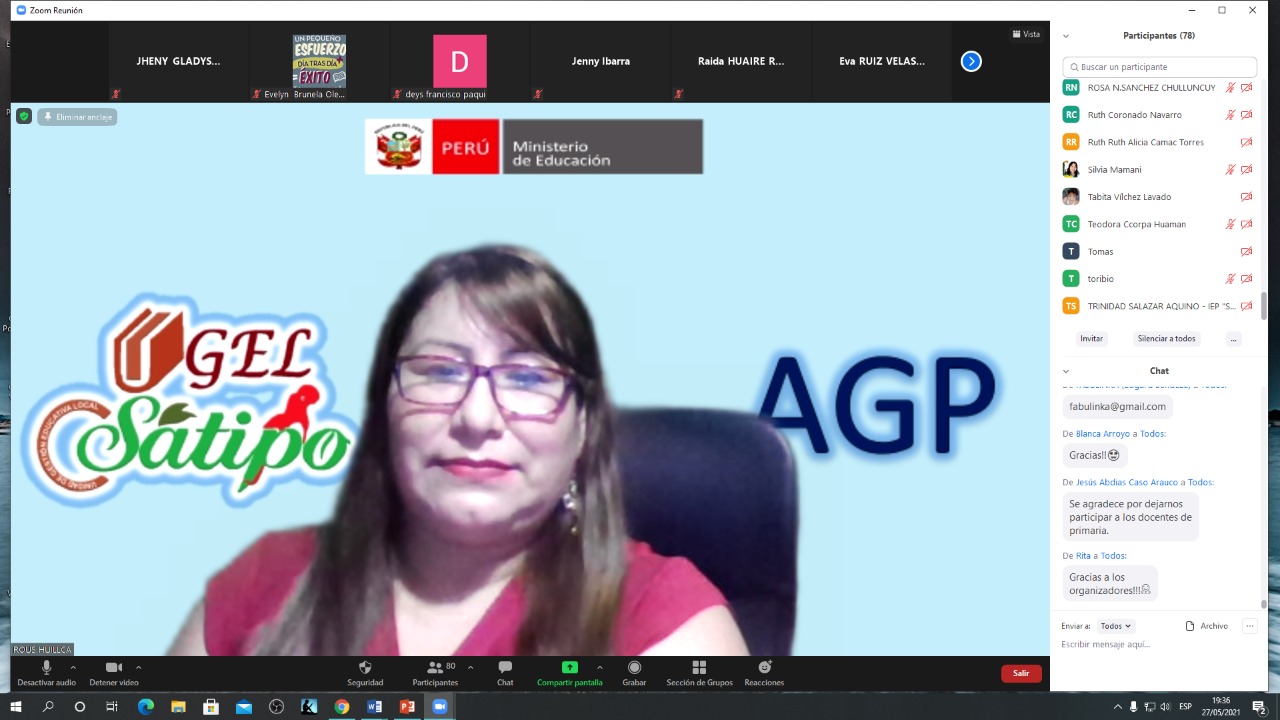1280x720 pixels.
Task: Open chat more options ellipsis
Action: pyautogui.click(x=1249, y=626)
